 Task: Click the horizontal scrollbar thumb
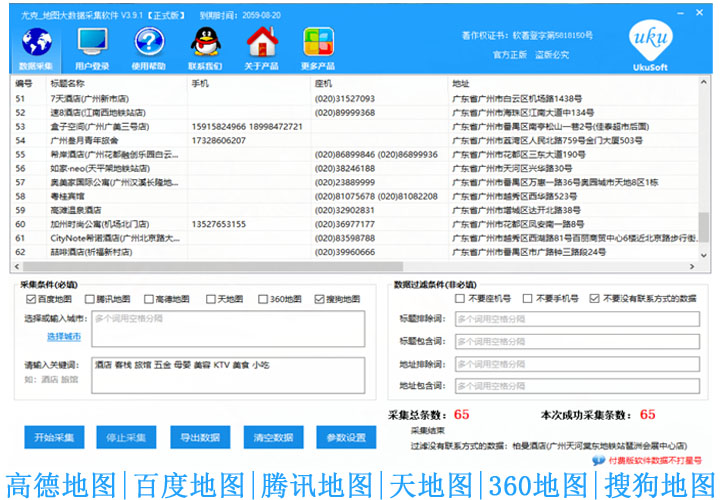pos(213,266)
